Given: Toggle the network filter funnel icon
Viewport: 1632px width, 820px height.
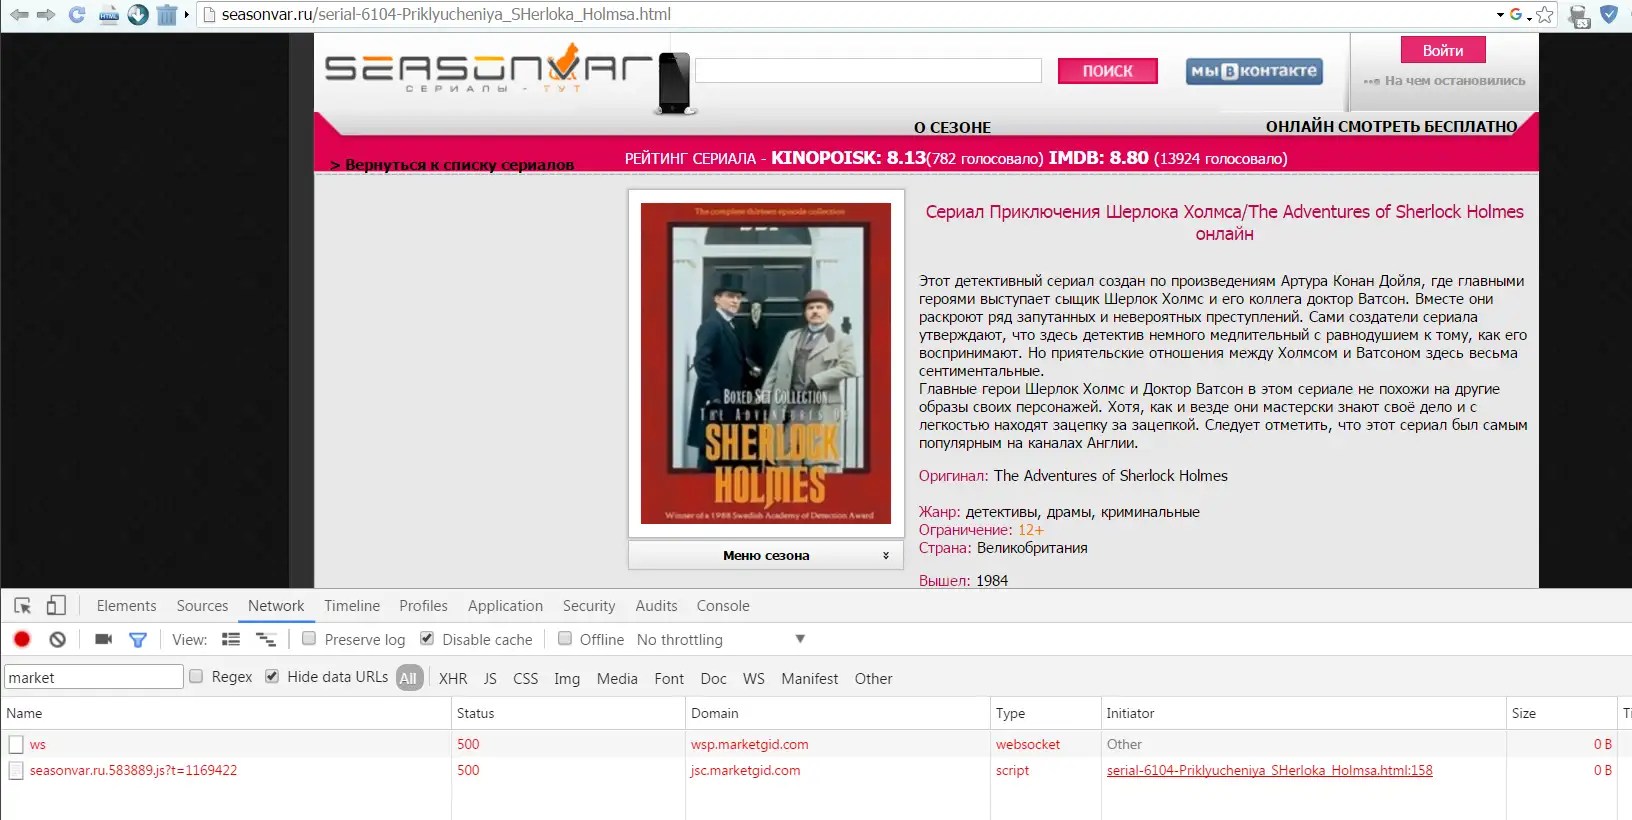Looking at the screenshot, I should click(x=138, y=639).
